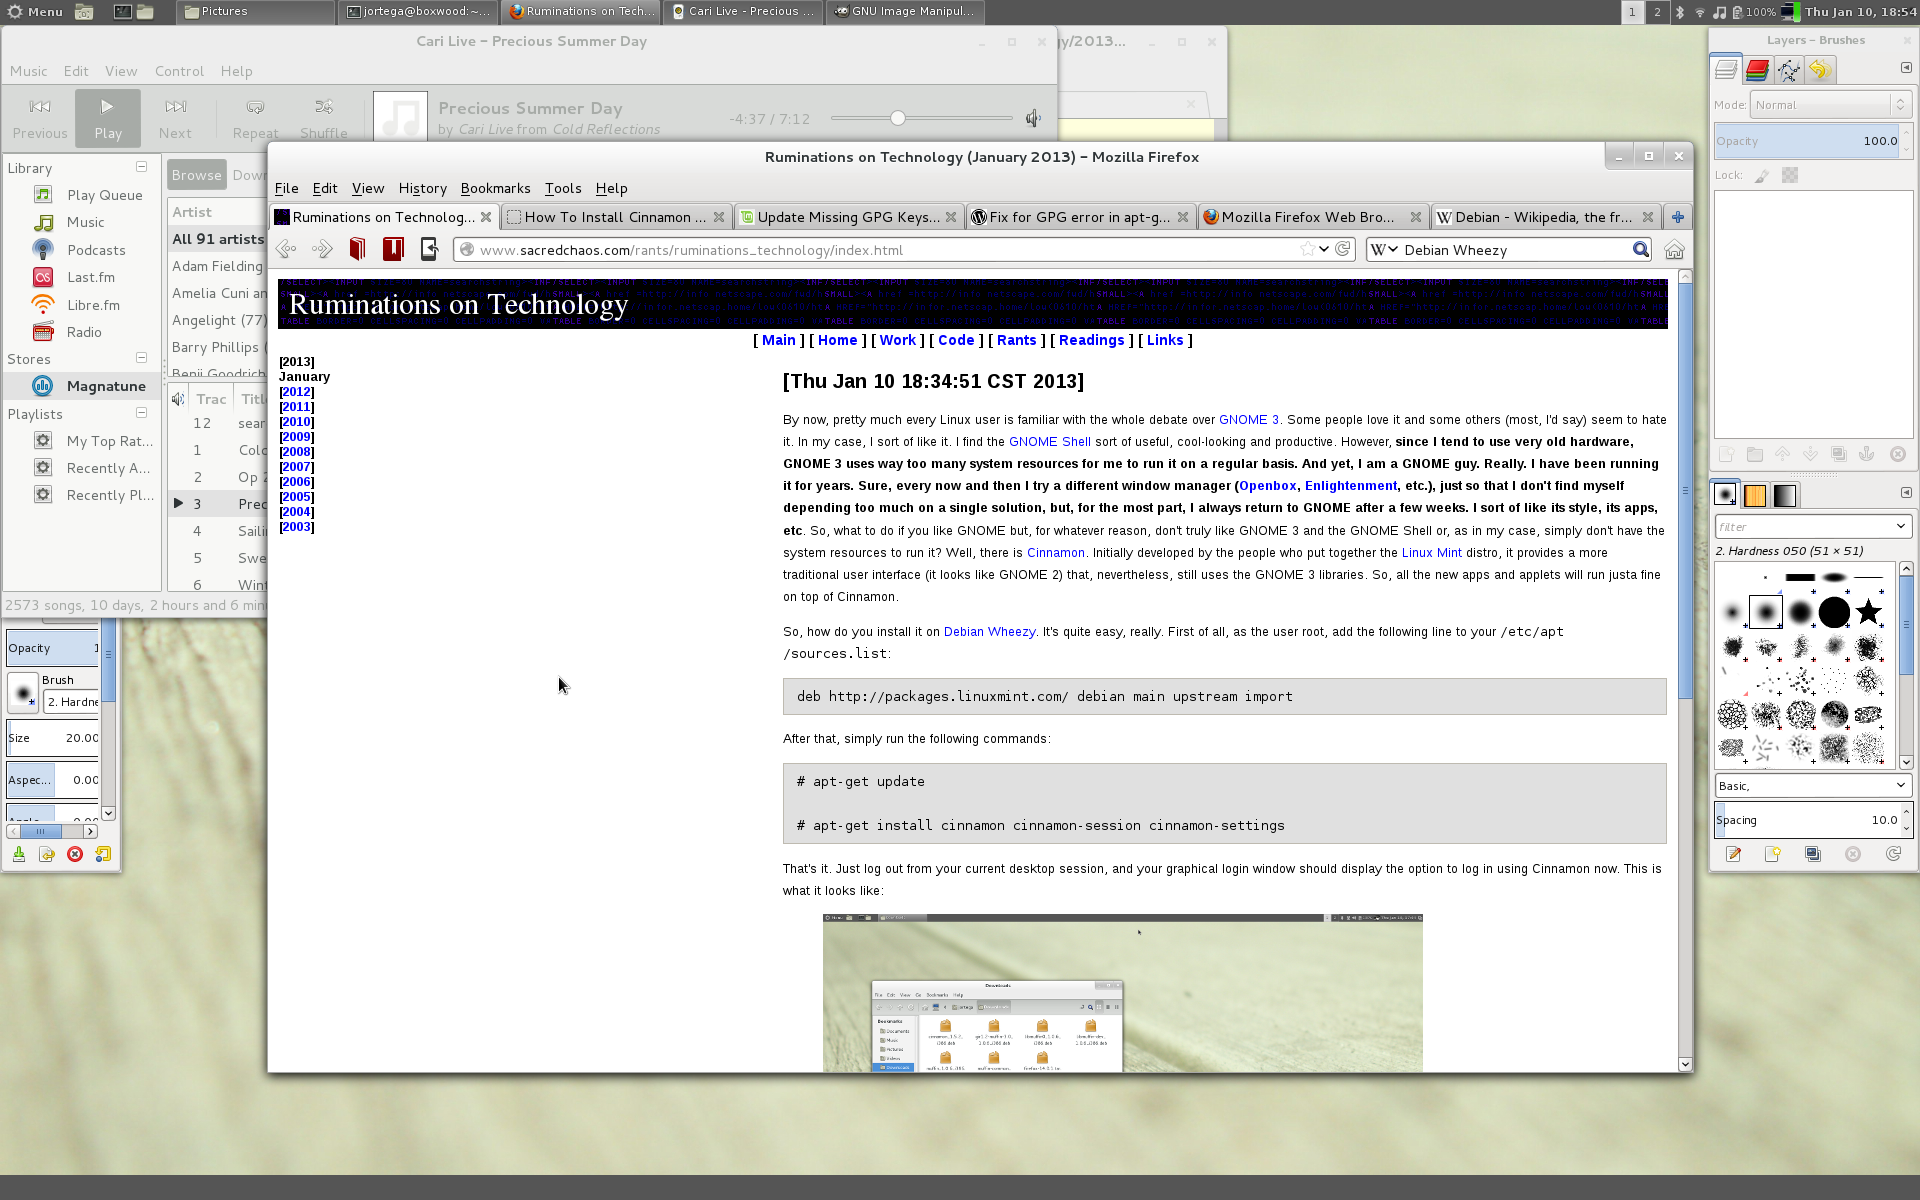1920x1200 pixels.
Task: Toggle Lock pixels brush icon in Layers
Action: (1761, 175)
